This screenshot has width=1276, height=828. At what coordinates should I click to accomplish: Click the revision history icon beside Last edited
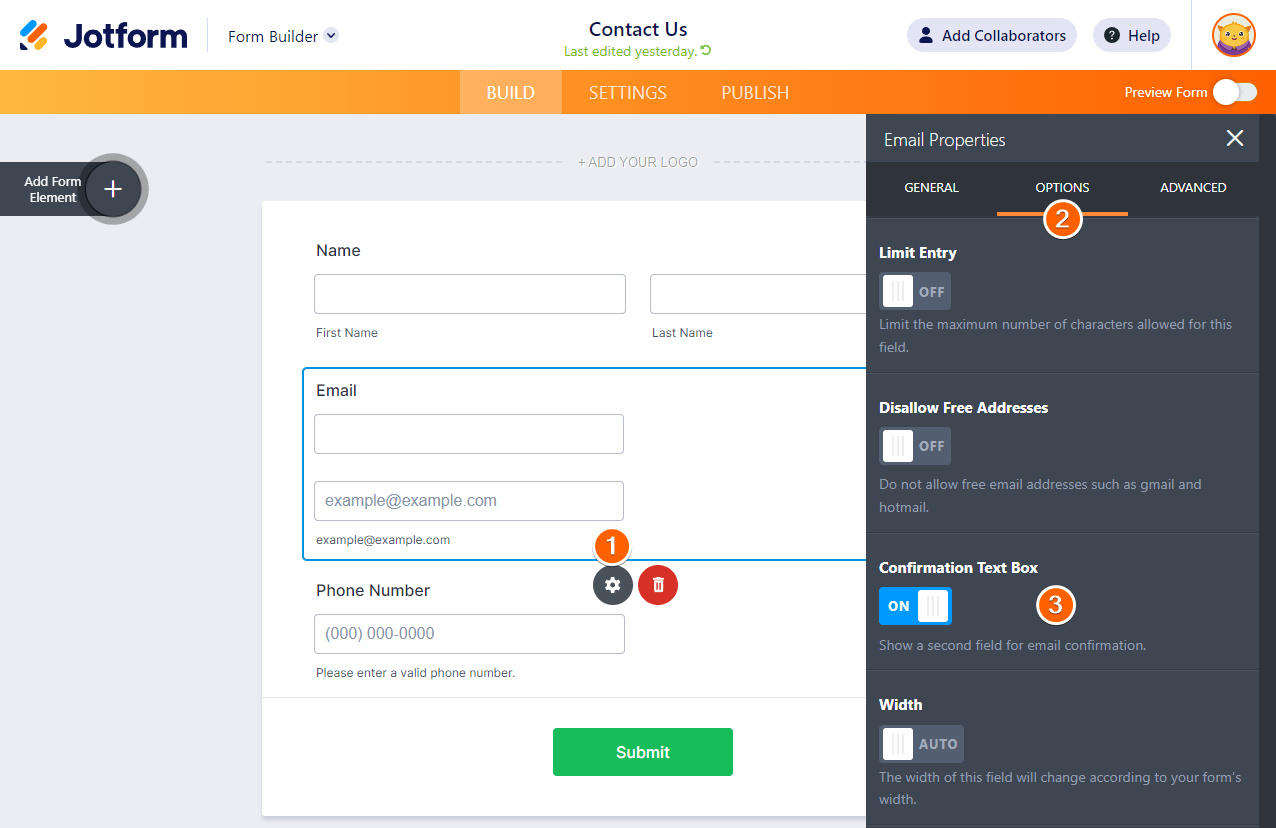(x=706, y=51)
